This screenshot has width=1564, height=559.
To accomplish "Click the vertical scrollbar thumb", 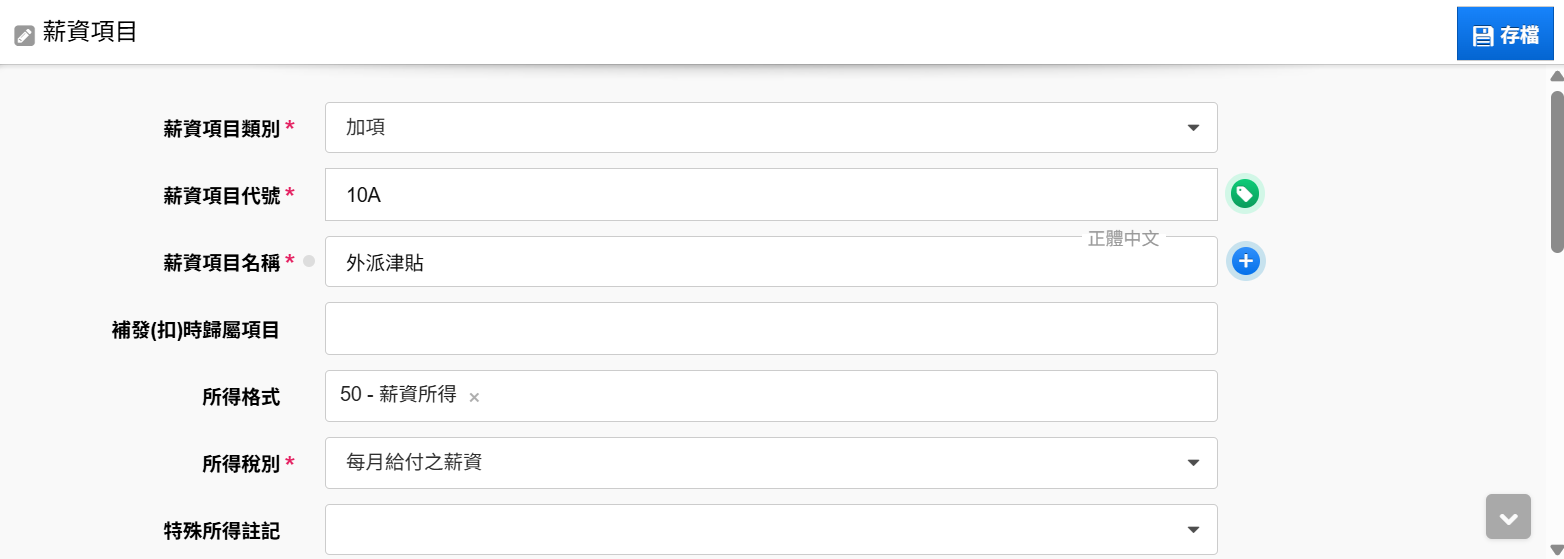I will [x=1557, y=170].
